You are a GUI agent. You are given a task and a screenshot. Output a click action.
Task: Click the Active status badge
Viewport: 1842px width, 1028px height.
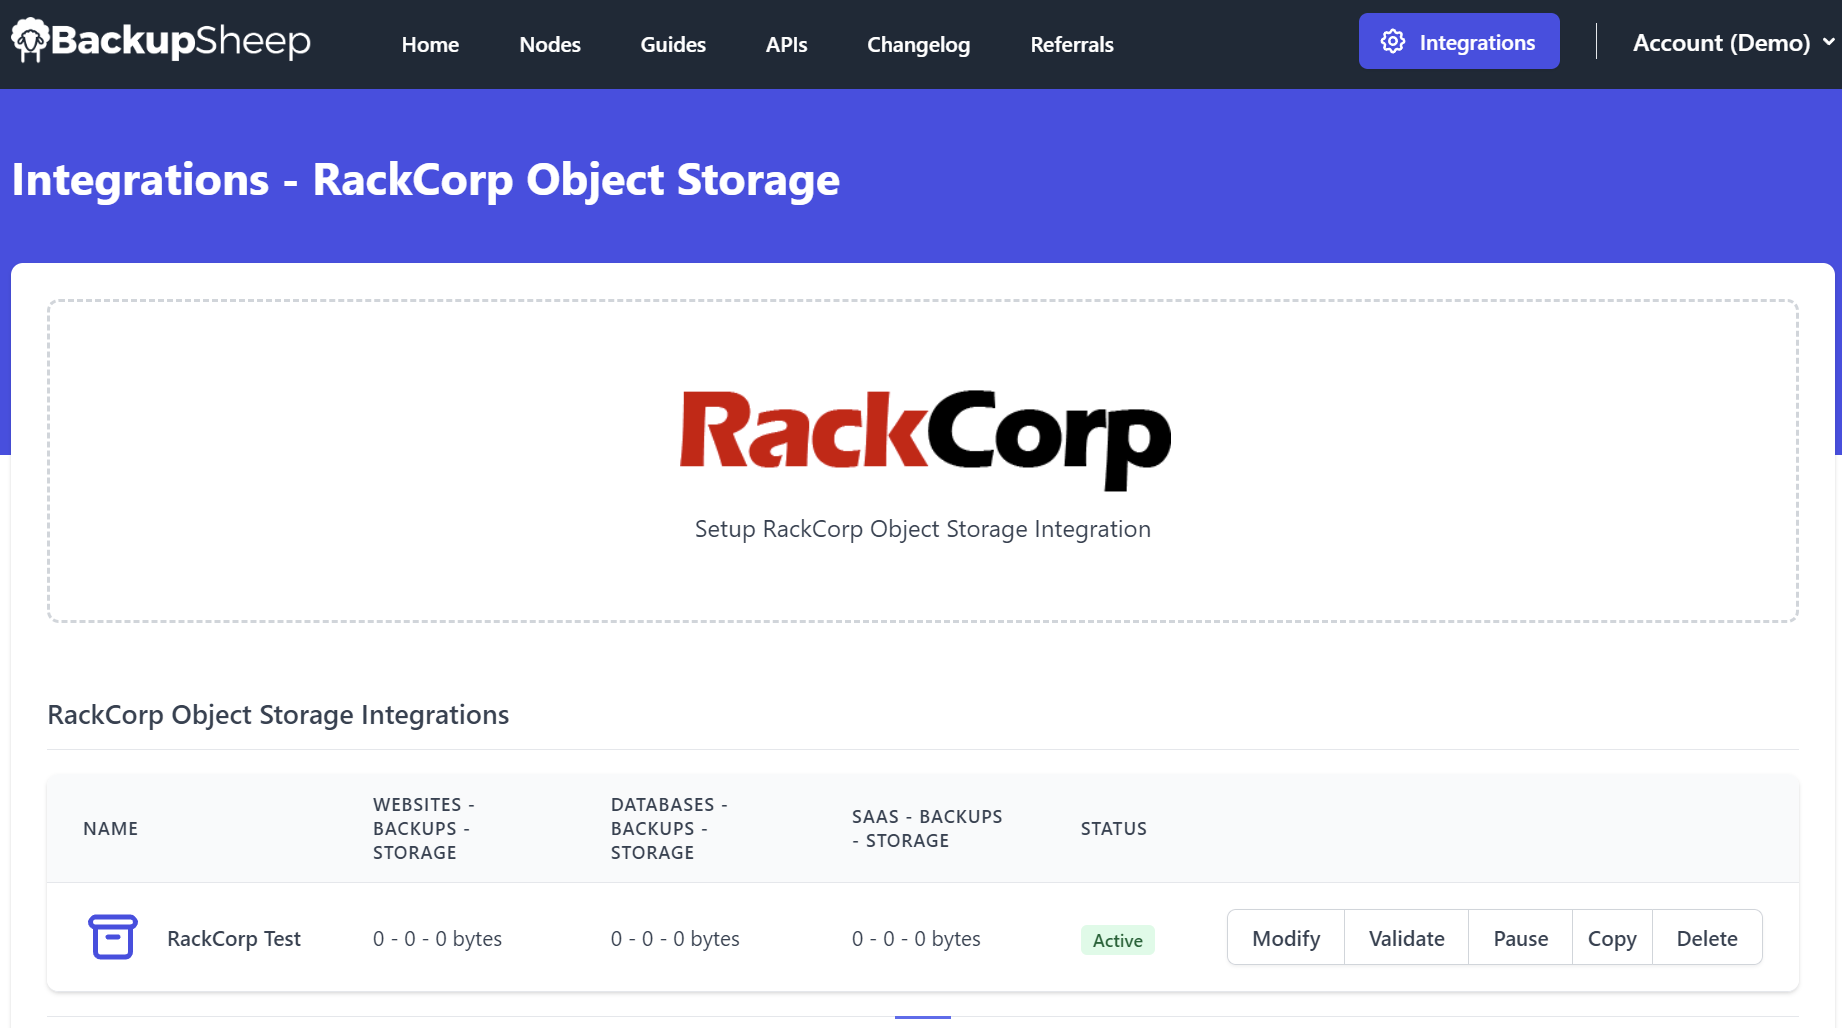(x=1117, y=940)
